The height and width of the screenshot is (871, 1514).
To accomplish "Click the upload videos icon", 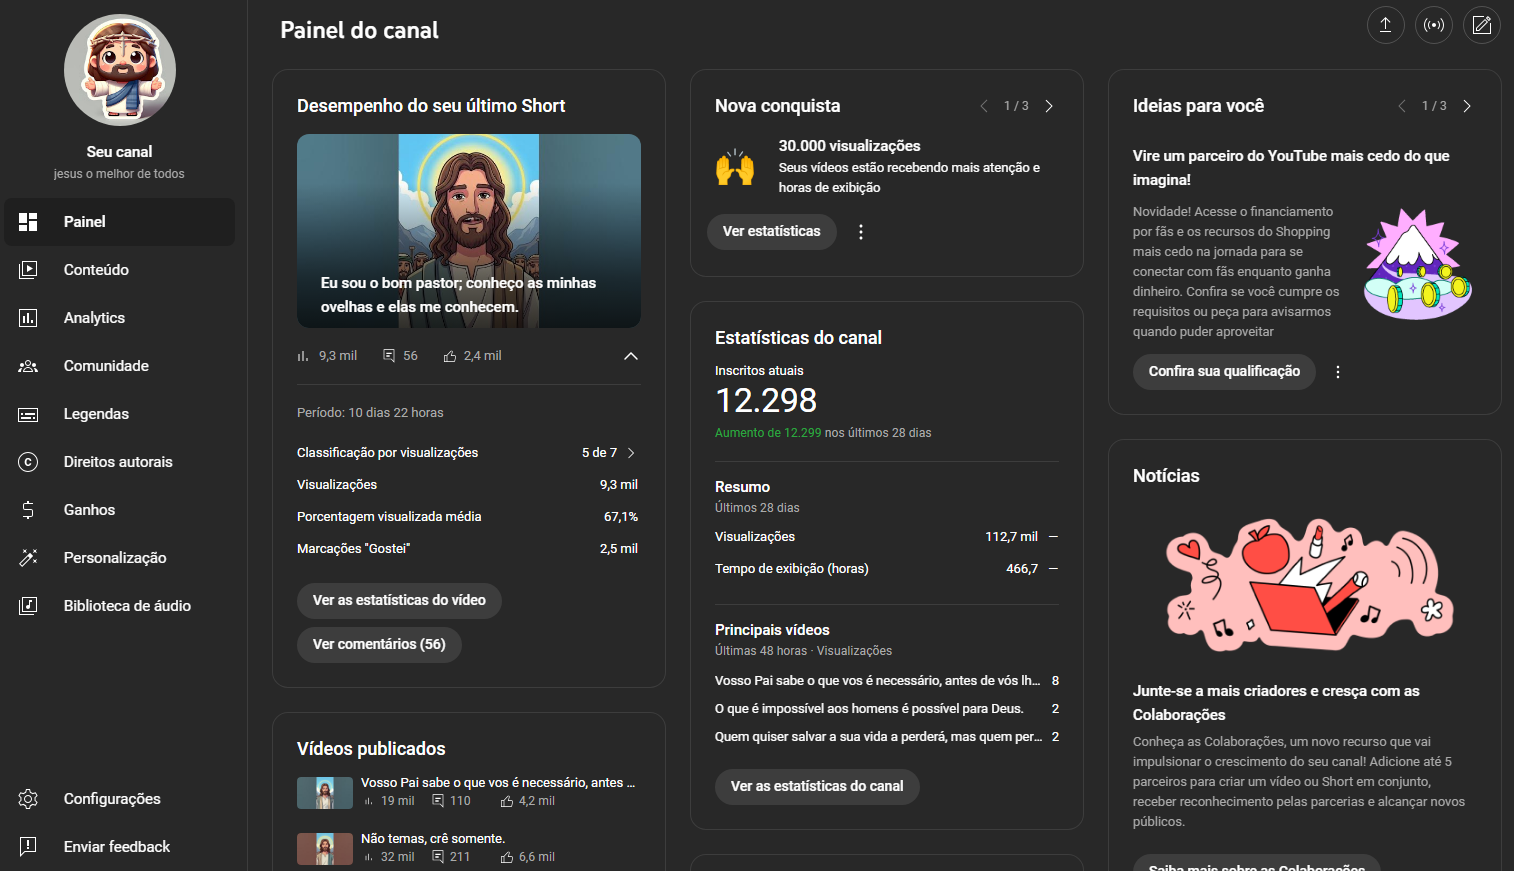I will point(1385,25).
